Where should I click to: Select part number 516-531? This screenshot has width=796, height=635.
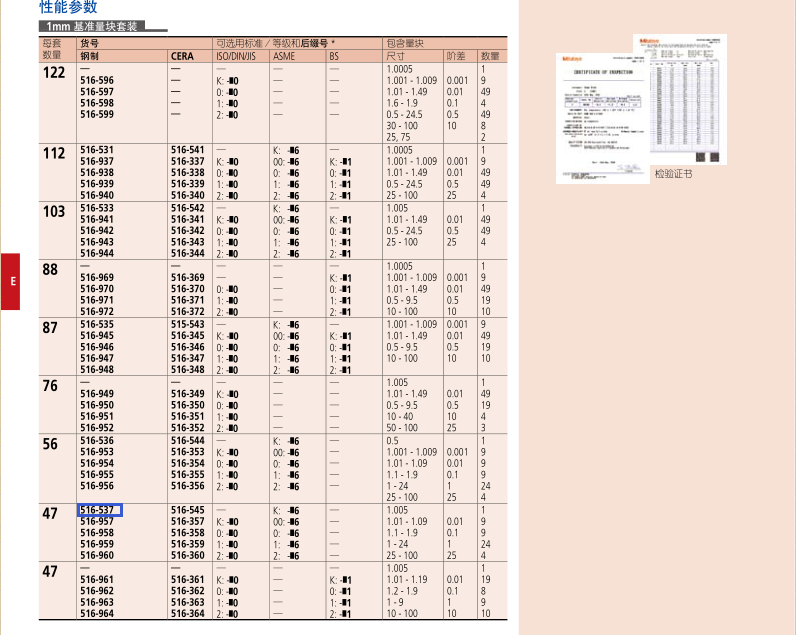pyautogui.click(x=97, y=150)
